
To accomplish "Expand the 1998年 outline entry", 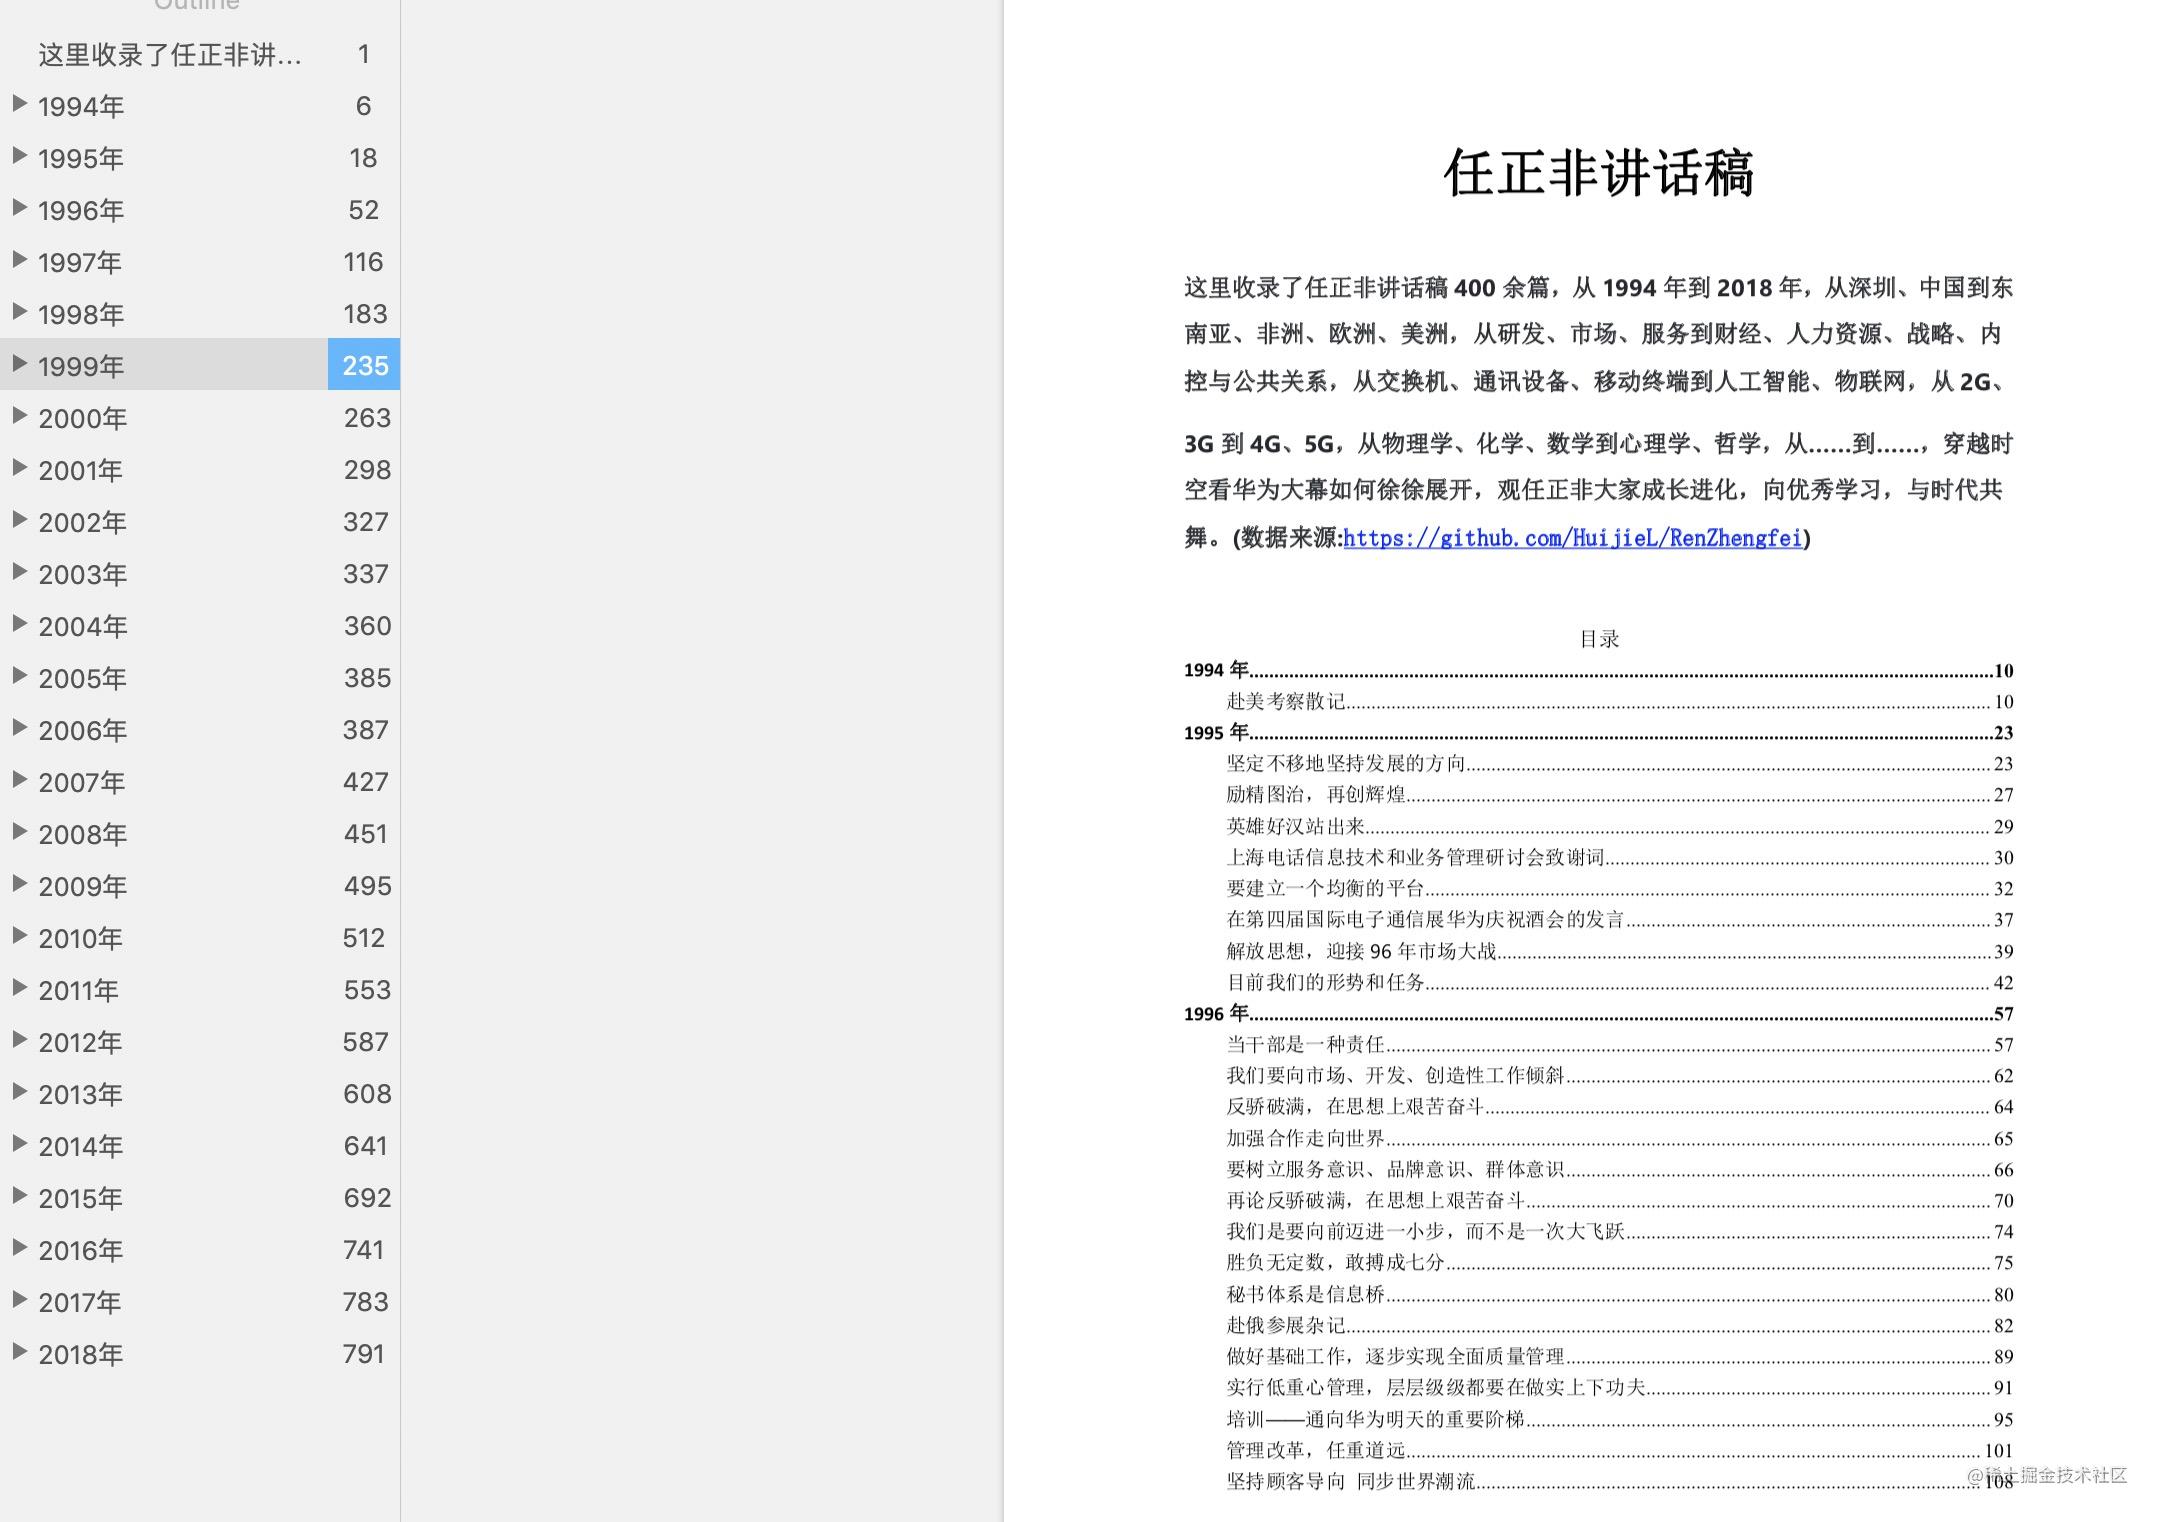I will click(19, 311).
